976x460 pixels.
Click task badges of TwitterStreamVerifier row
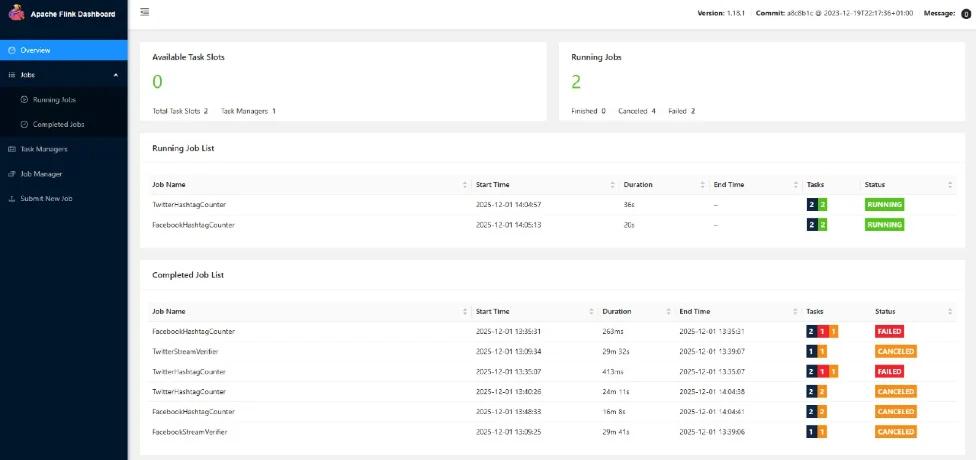817,352
